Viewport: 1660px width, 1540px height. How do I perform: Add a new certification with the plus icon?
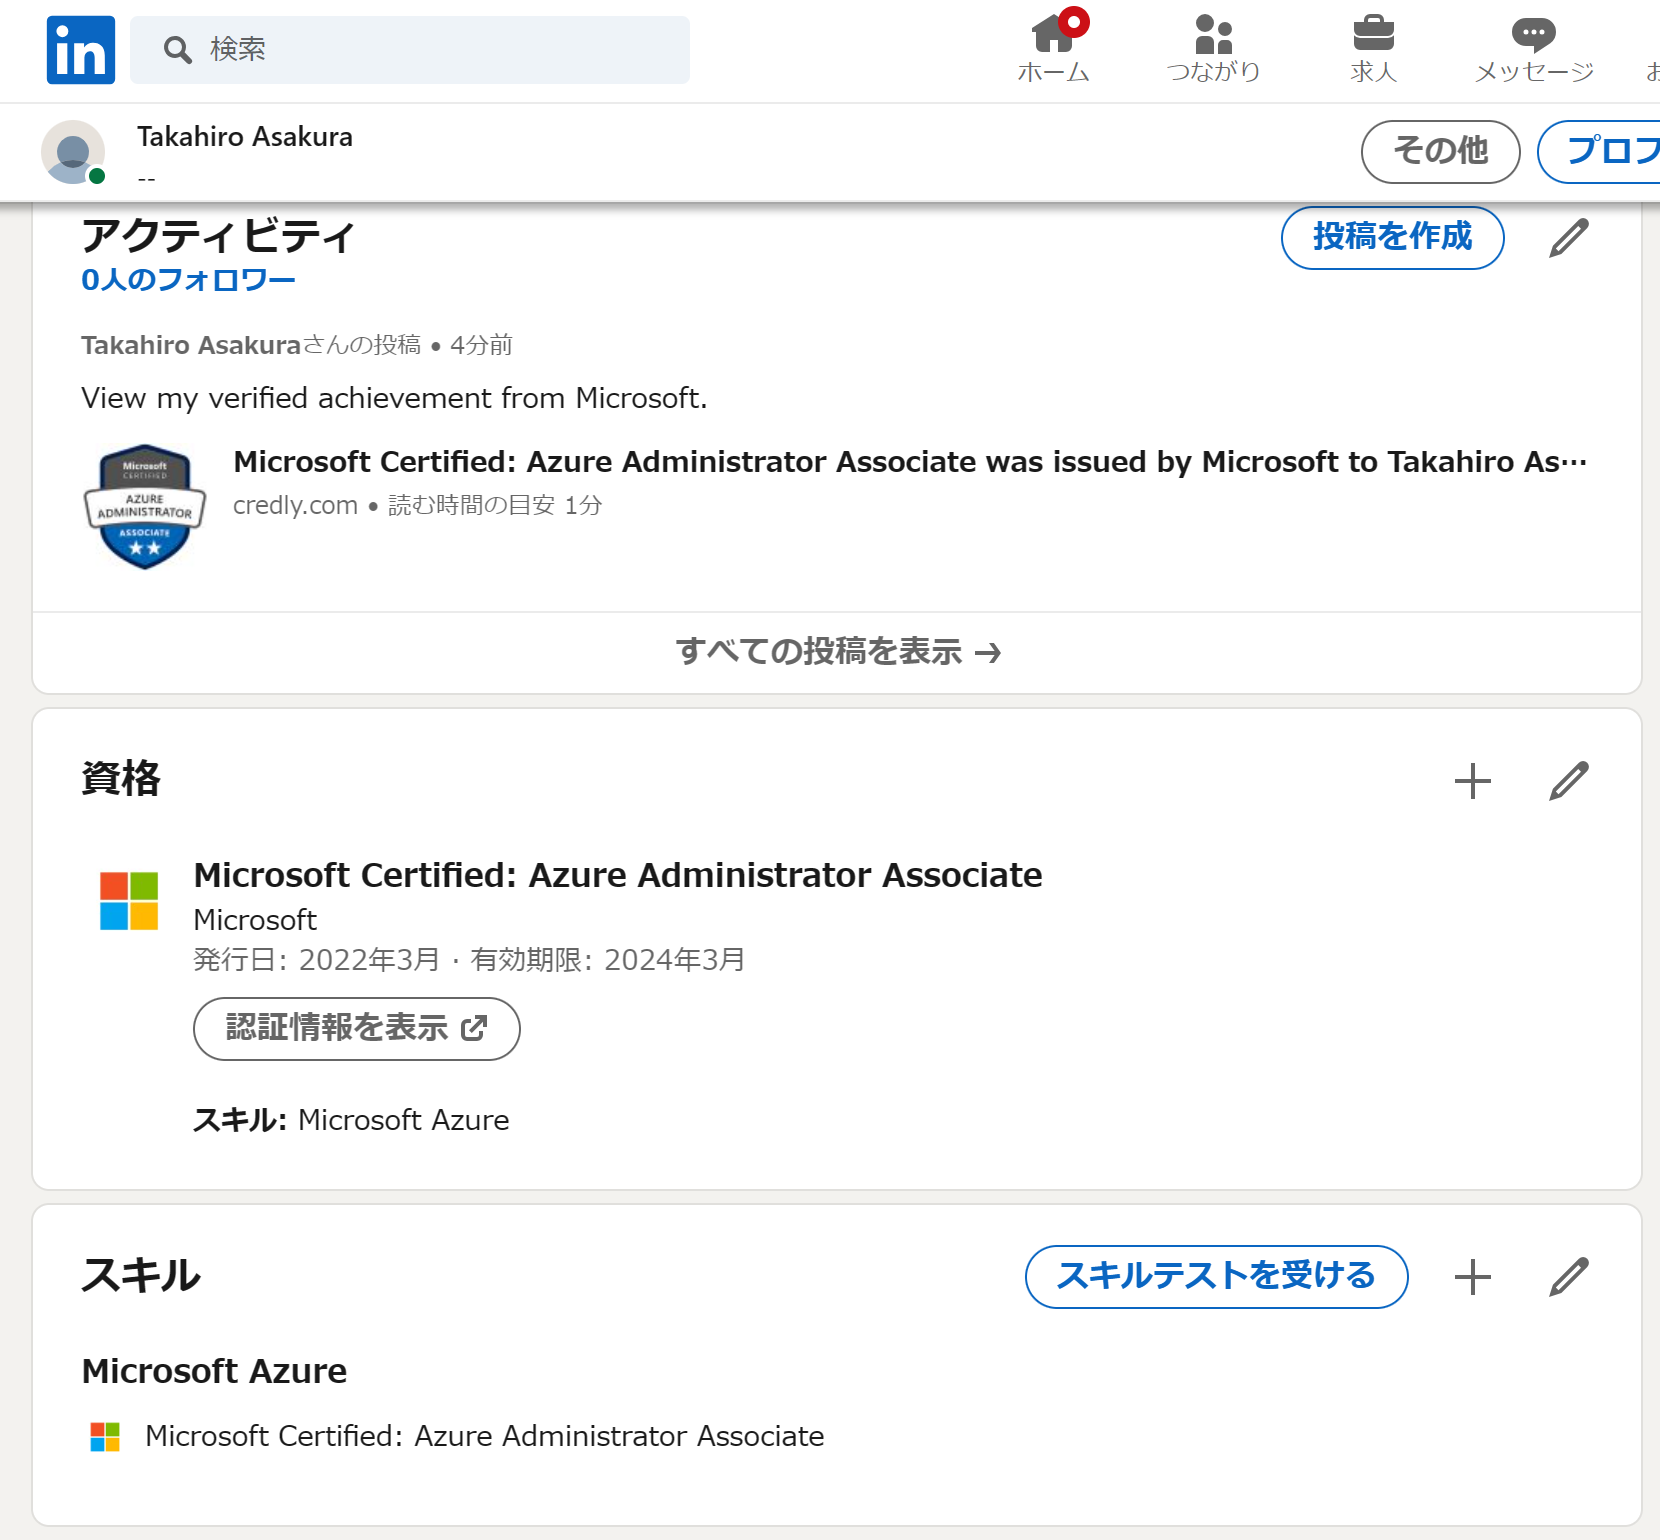click(1471, 780)
